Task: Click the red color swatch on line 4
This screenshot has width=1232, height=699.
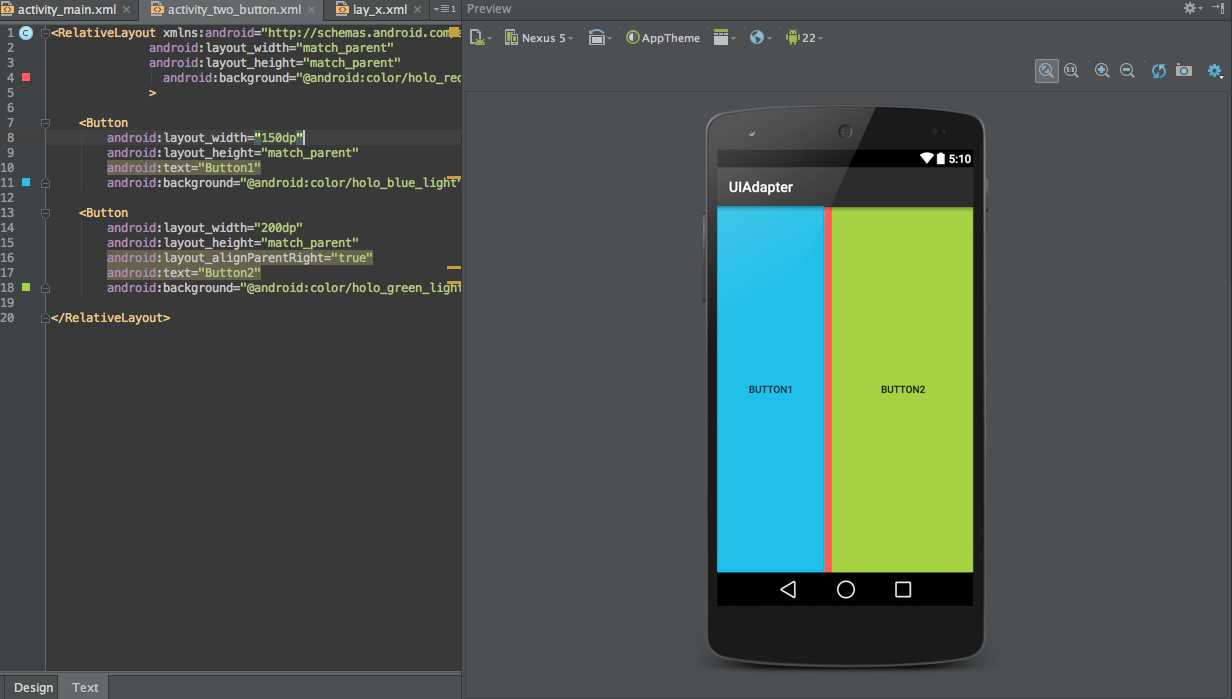Action: [26, 77]
